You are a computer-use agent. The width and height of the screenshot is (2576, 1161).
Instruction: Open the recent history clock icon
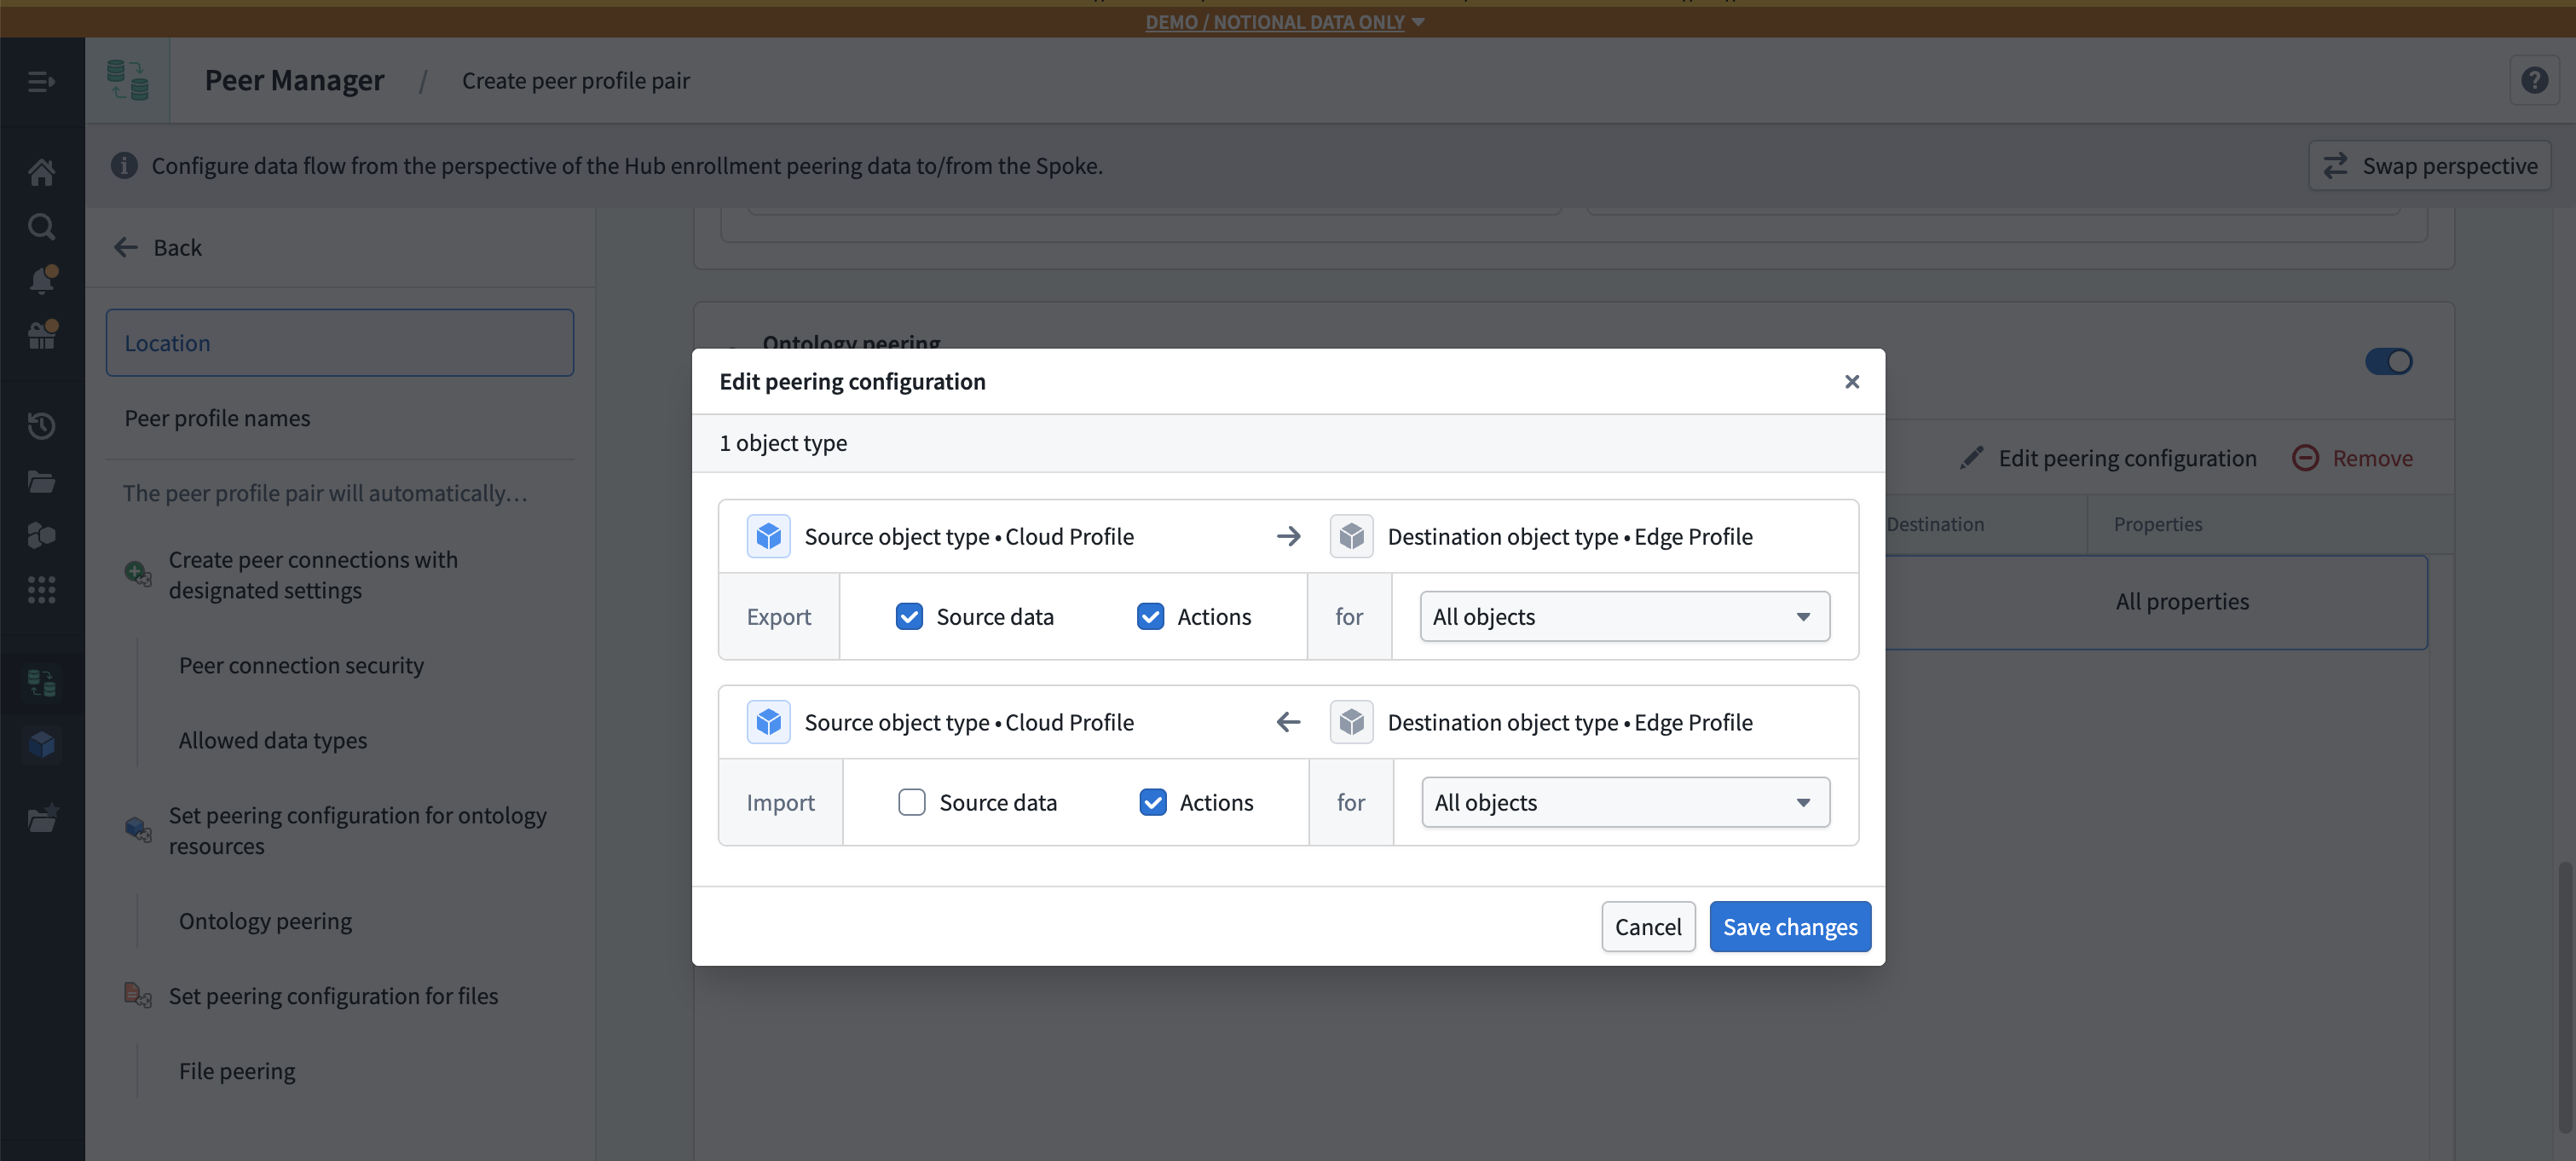click(41, 426)
